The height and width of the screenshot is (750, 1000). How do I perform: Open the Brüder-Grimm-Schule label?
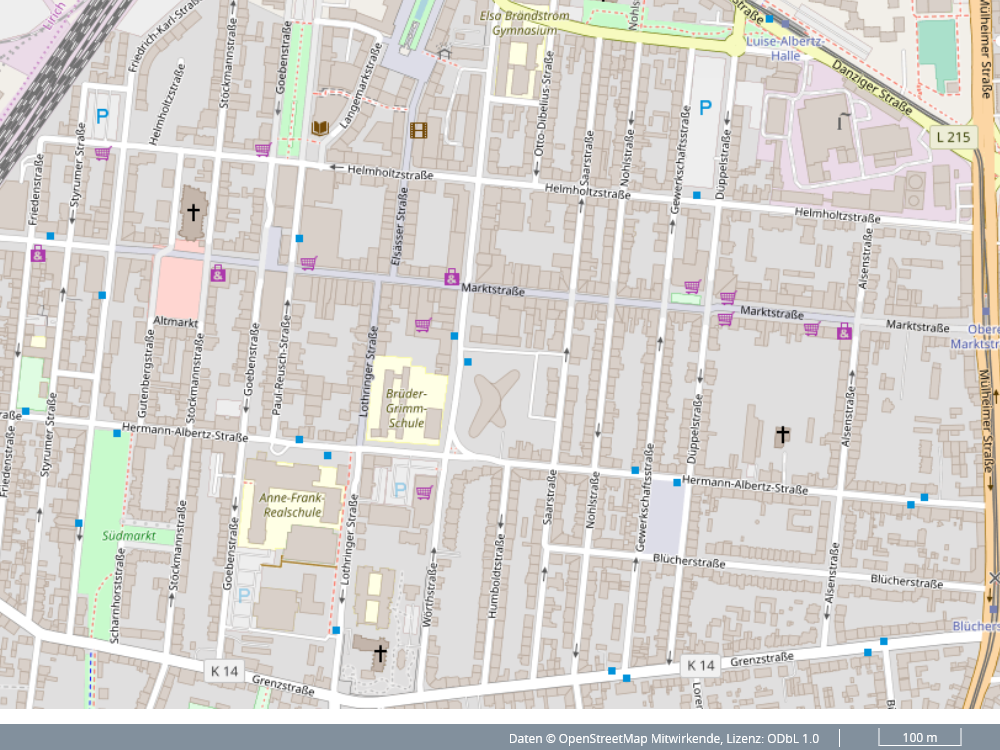click(x=406, y=409)
